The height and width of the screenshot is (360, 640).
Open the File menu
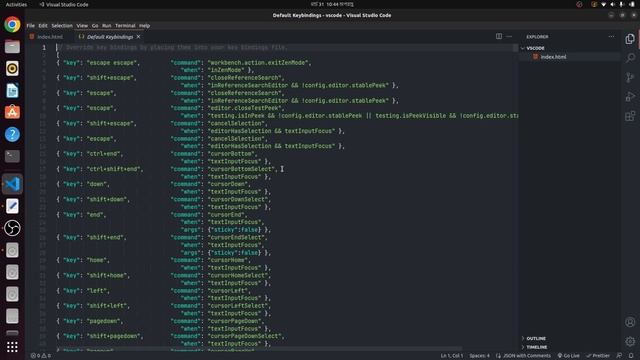31,25
